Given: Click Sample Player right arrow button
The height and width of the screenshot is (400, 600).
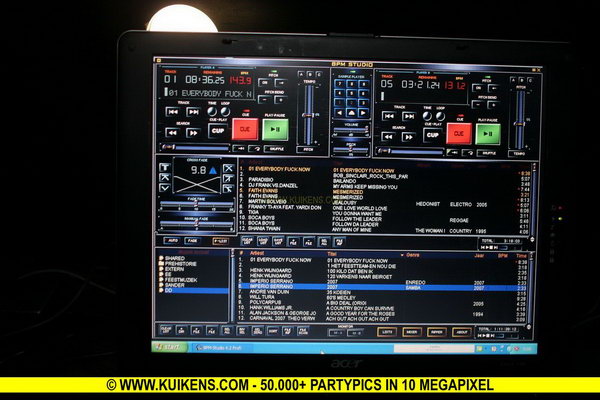Looking at the screenshot, I should [x=363, y=113].
